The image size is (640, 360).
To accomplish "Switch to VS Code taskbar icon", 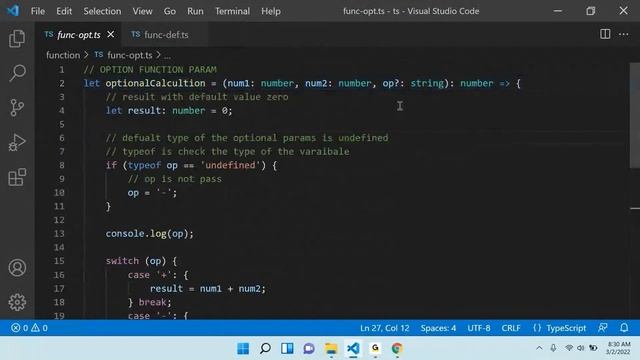I will (x=353, y=349).
